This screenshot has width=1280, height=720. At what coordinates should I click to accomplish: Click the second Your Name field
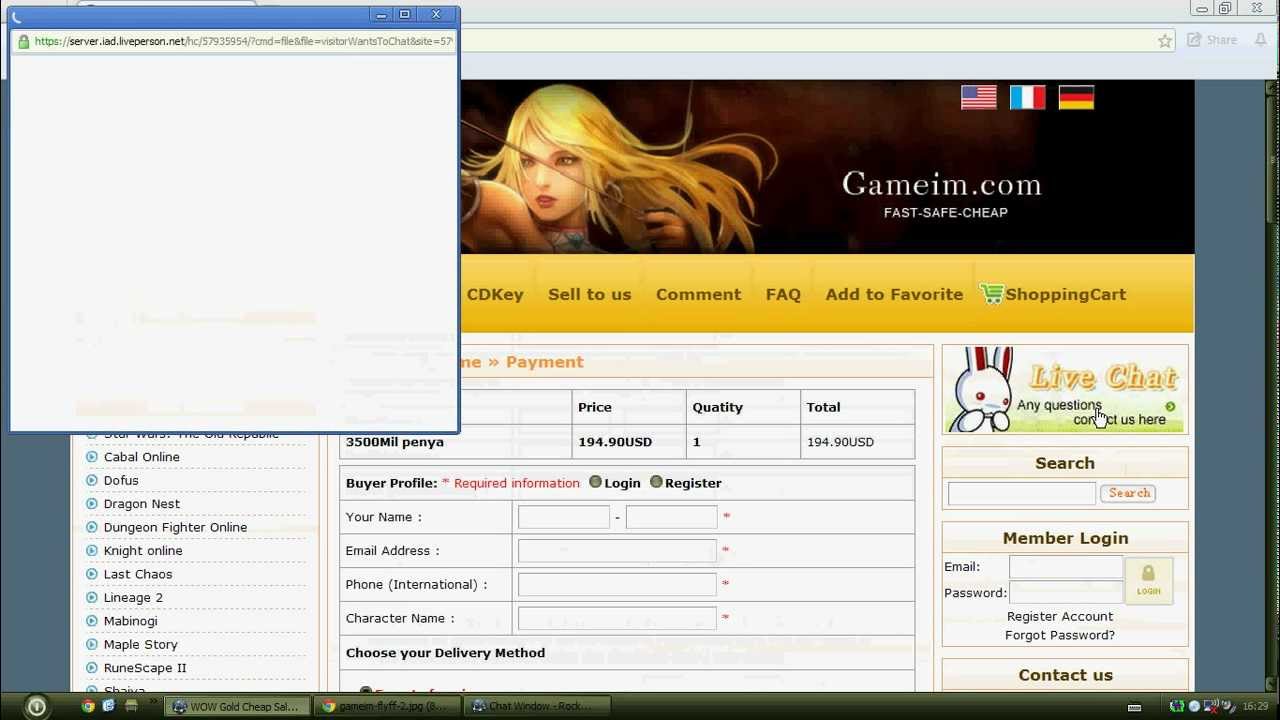pos(671,517)
